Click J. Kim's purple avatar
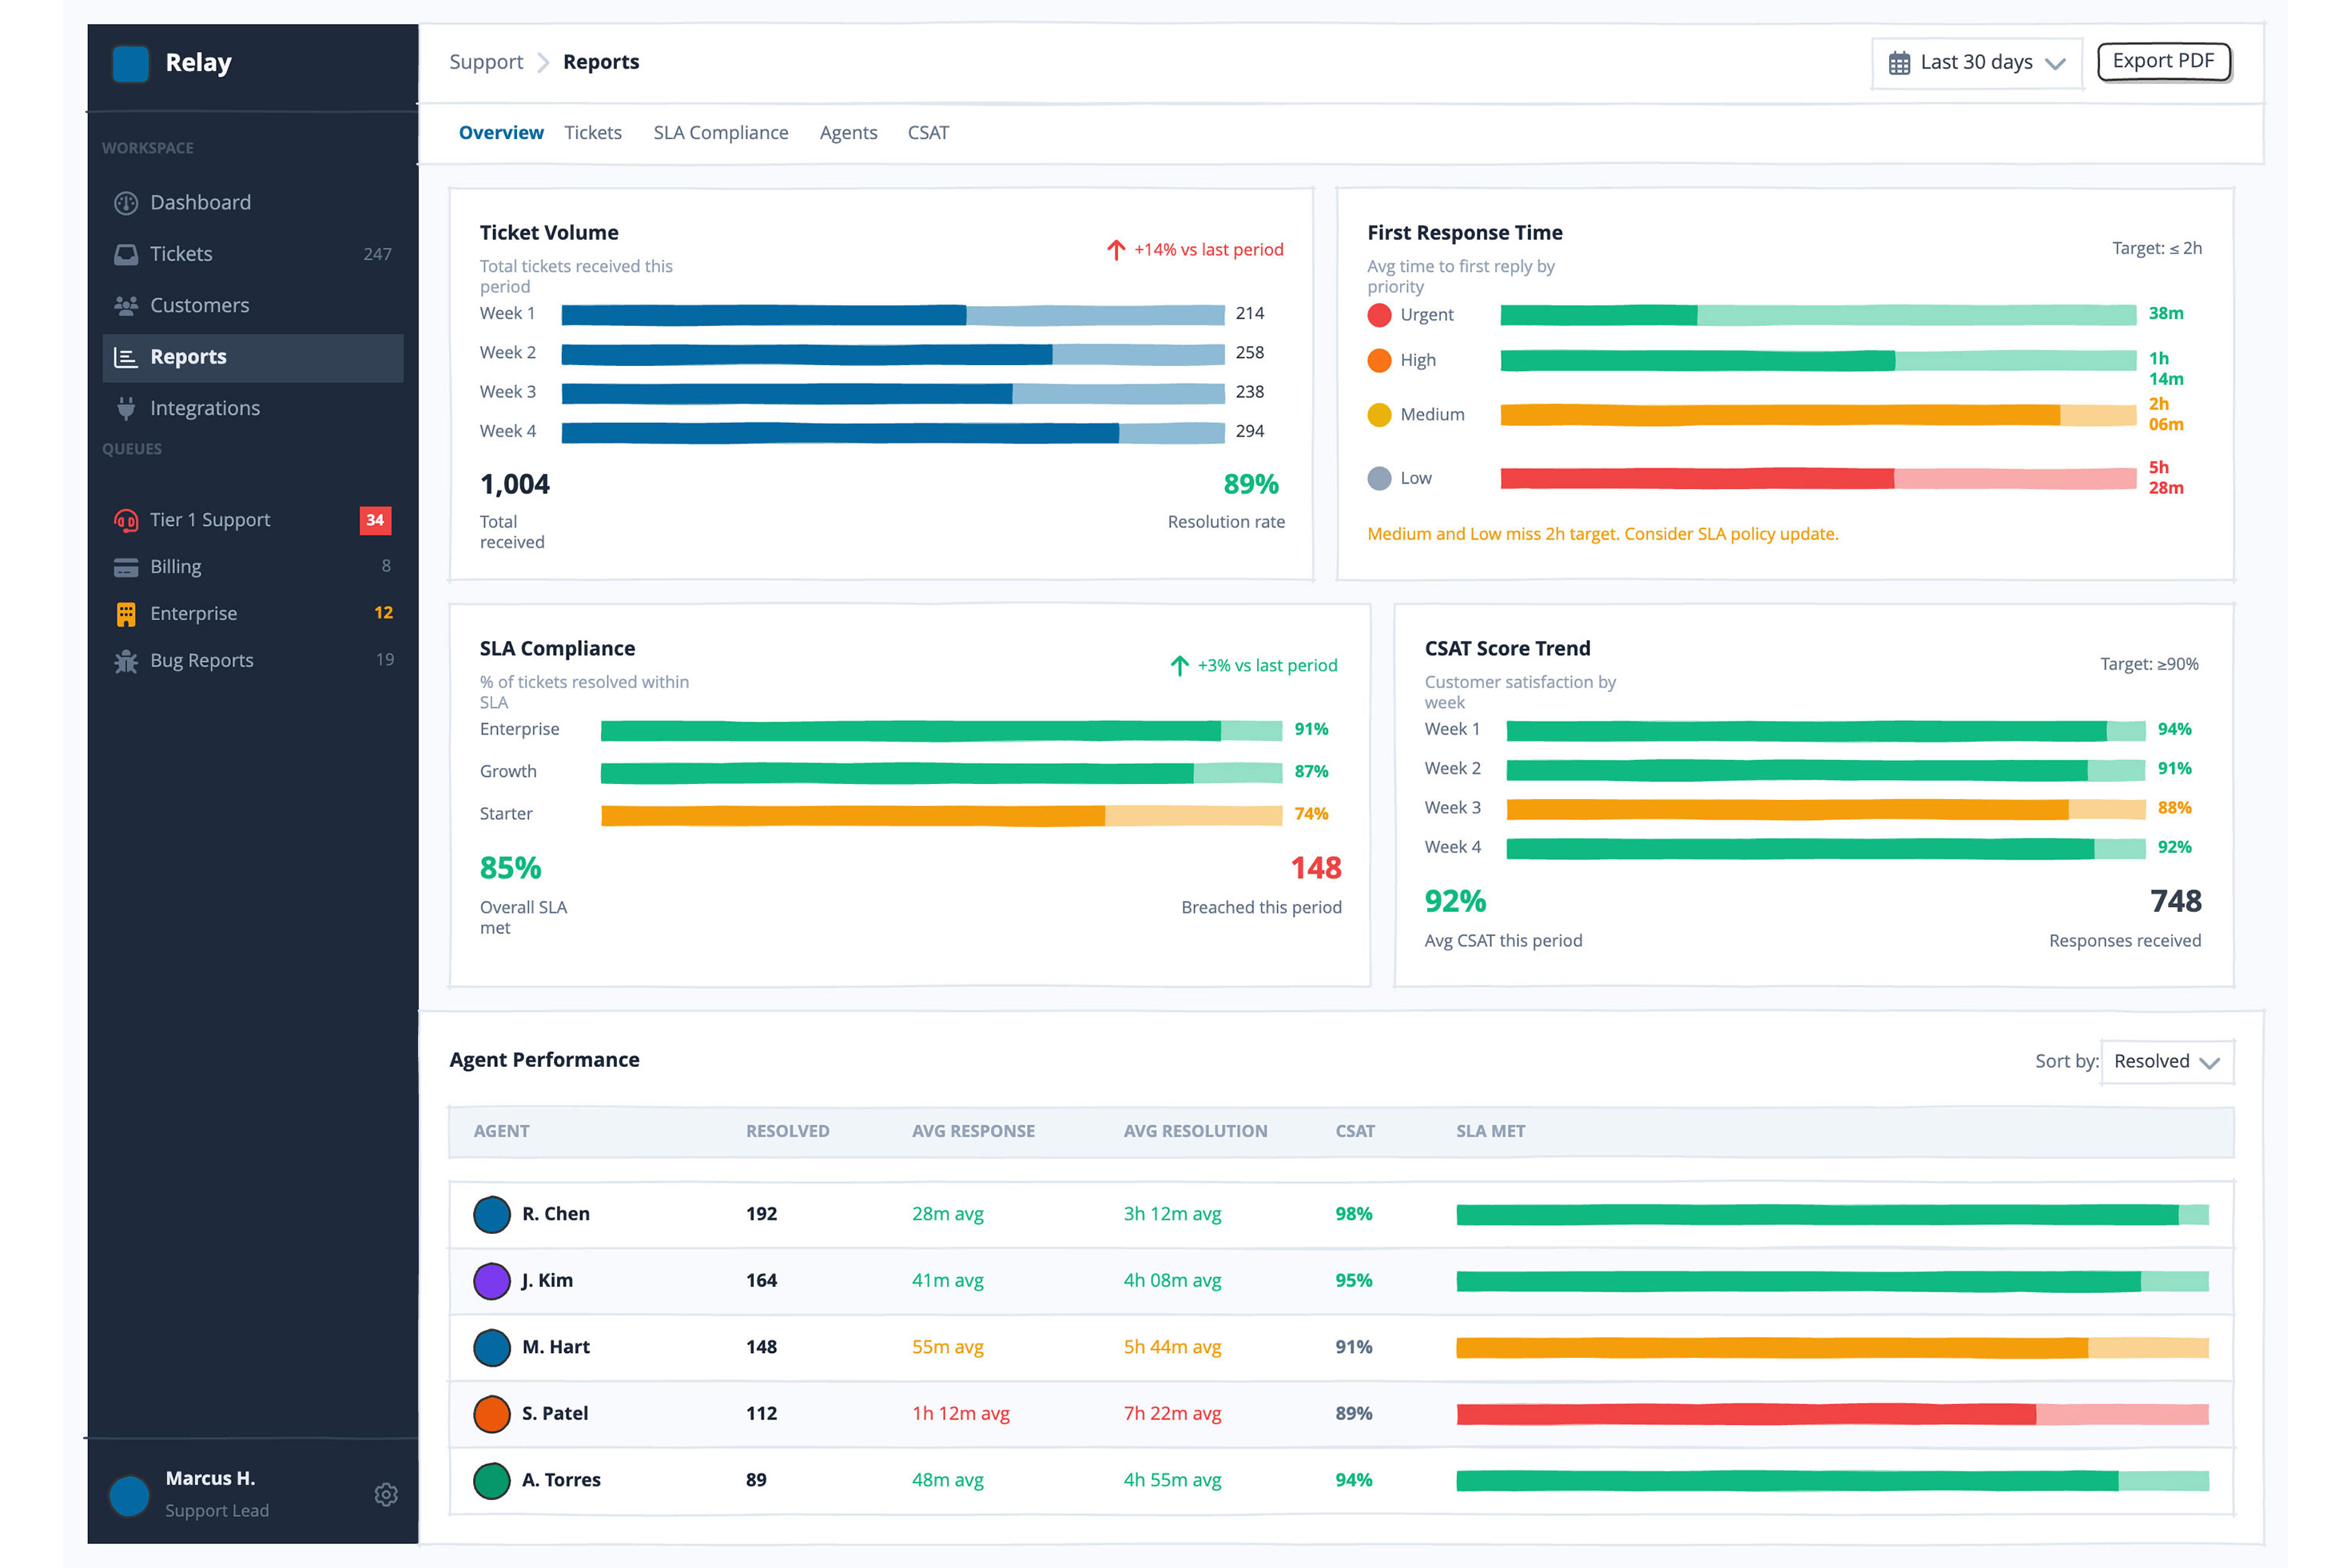The height and width of the screenshot is (1568, 2351). click(x=491, y=1281)
